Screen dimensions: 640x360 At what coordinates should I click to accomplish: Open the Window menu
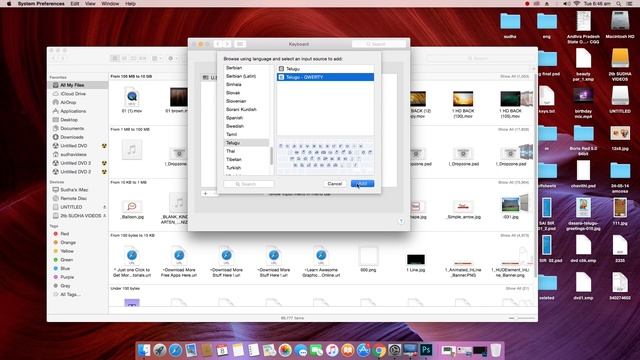pos(110,4)
